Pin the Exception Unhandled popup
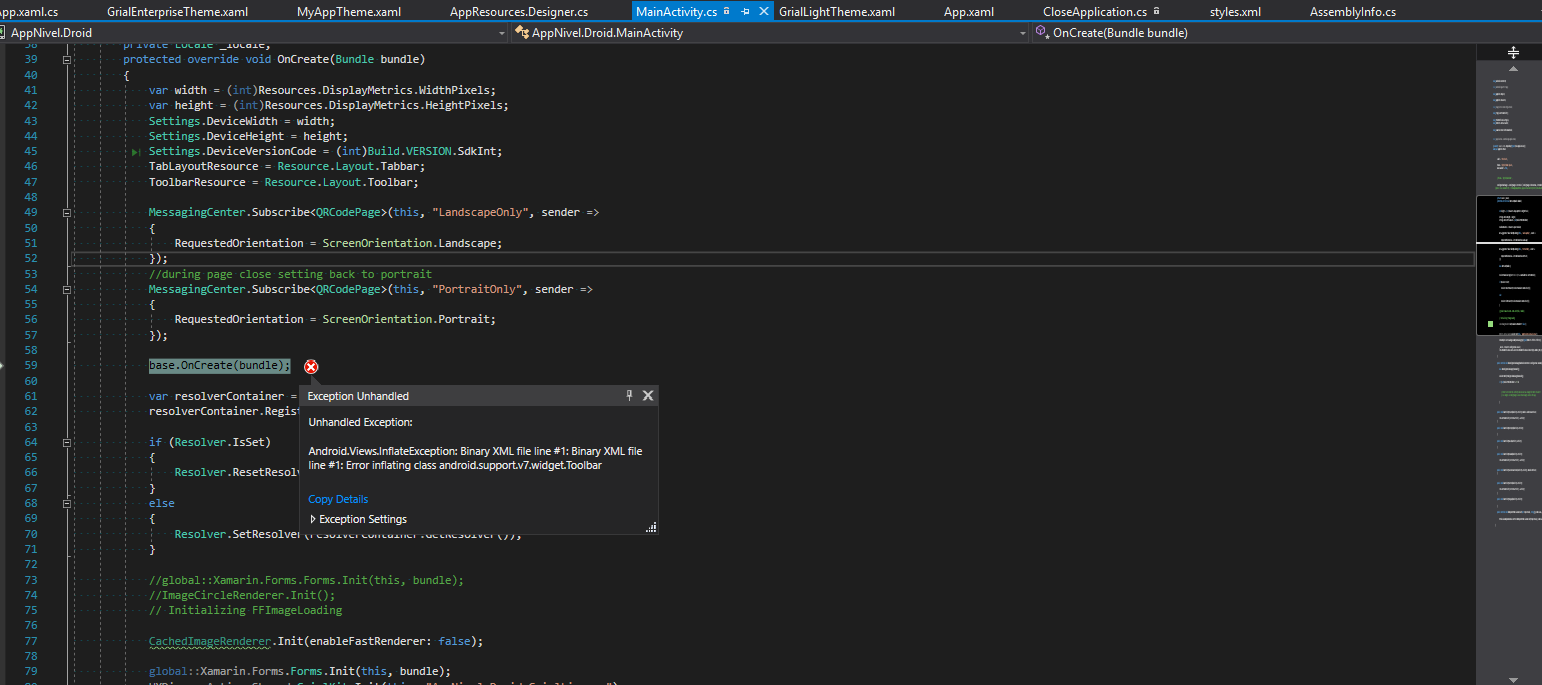The height and width of the screenshot is (685, 1542). tap(629, 395)
